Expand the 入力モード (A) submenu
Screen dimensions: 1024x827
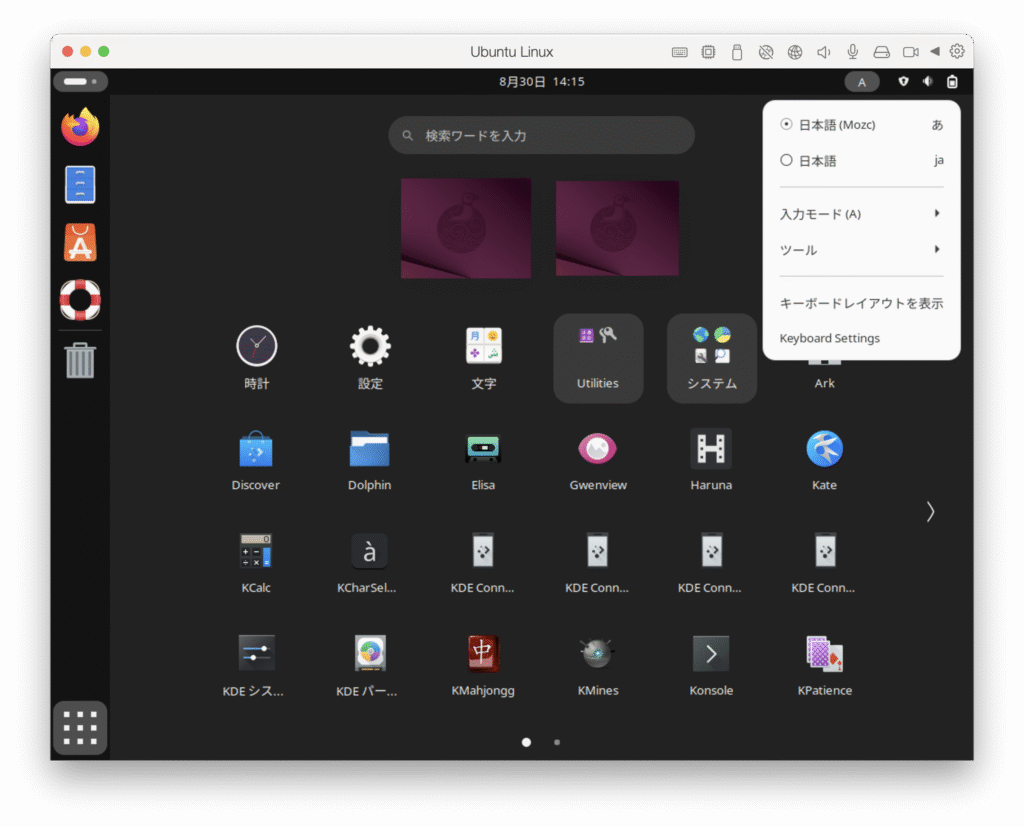(x=861, y=214)
